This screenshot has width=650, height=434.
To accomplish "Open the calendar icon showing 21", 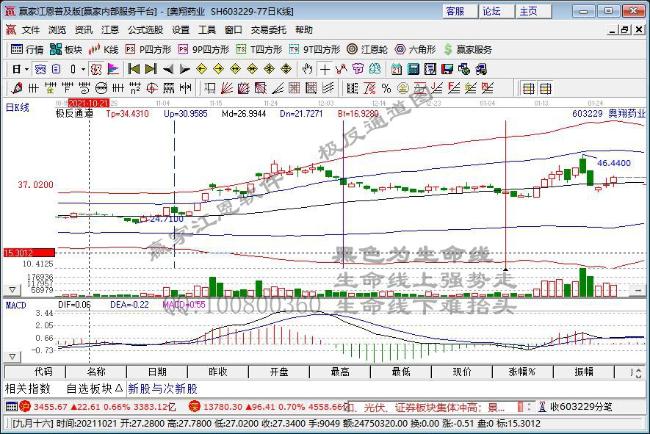I will click(x=396, y=69).
